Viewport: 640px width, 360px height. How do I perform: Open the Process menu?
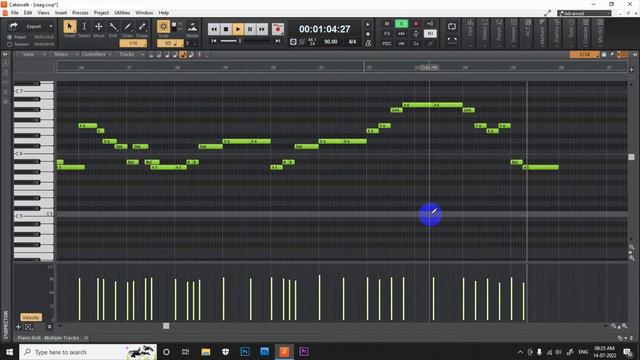pyautogui.click(x=80, y=13)
